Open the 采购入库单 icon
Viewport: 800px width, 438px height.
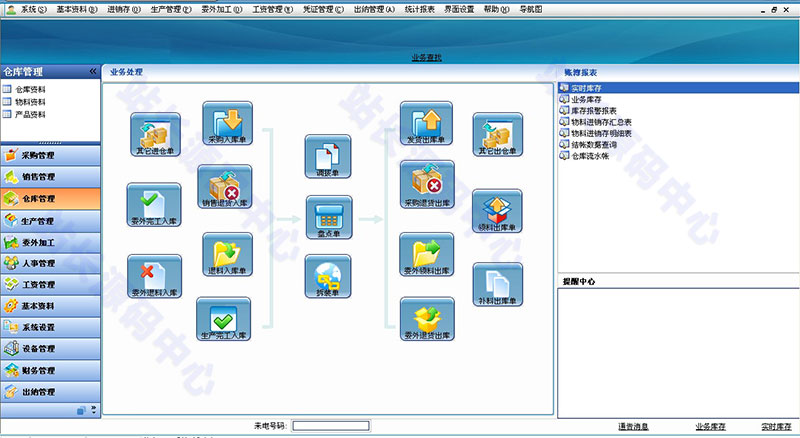(x=227, y=123)
